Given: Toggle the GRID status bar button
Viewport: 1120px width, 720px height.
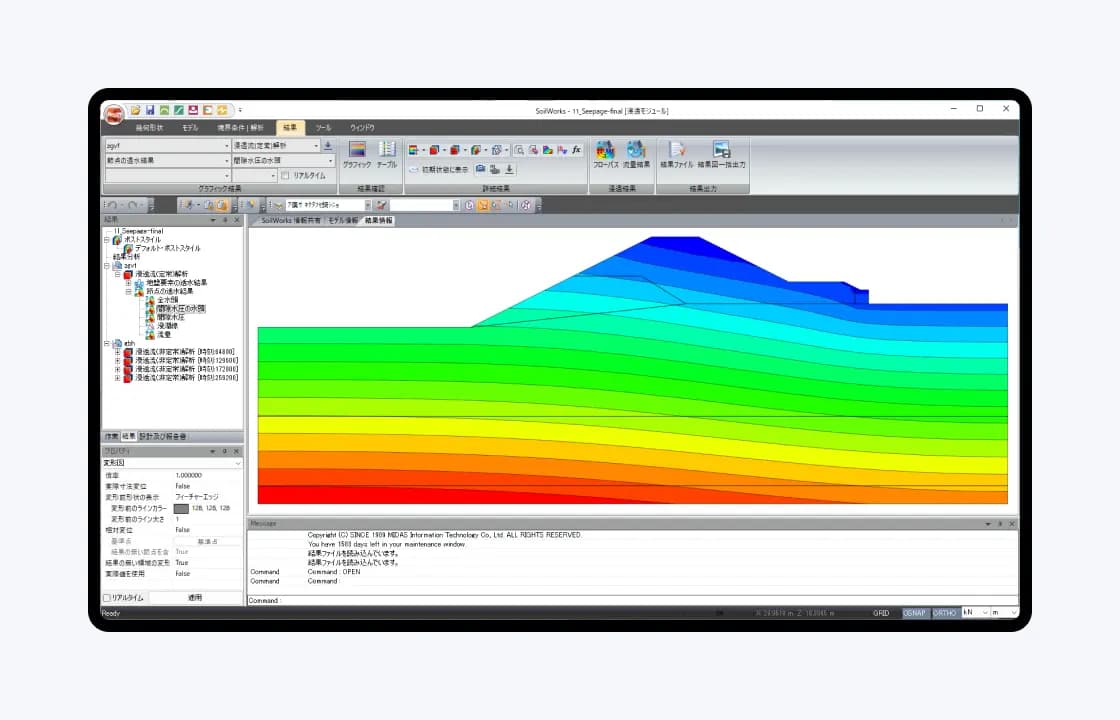Looking at the screenshot, I should [x=881, y=613].
